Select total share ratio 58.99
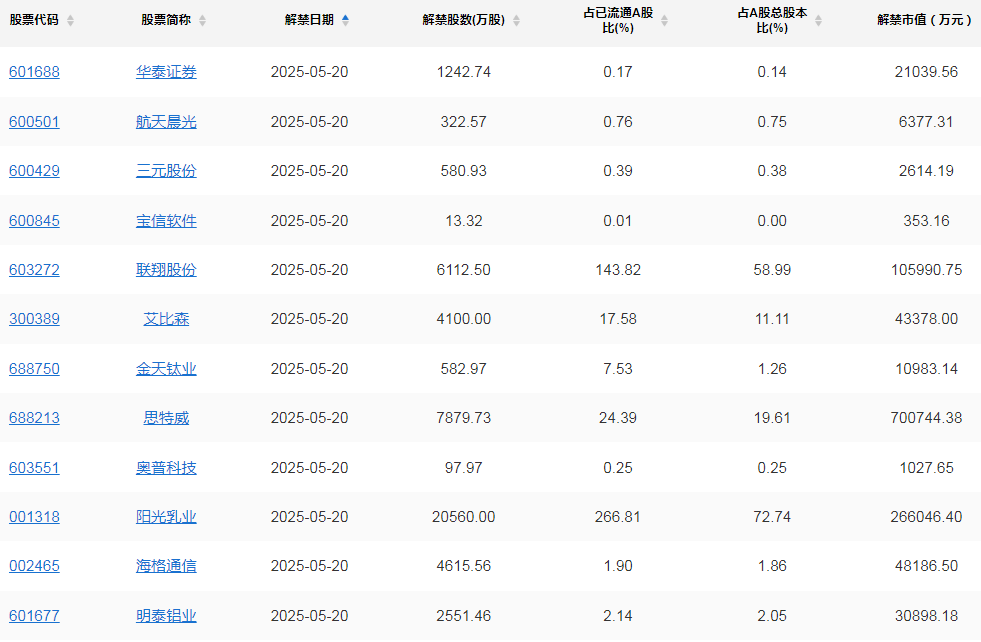This screenshot has width=981, height=642. point(772,270)
